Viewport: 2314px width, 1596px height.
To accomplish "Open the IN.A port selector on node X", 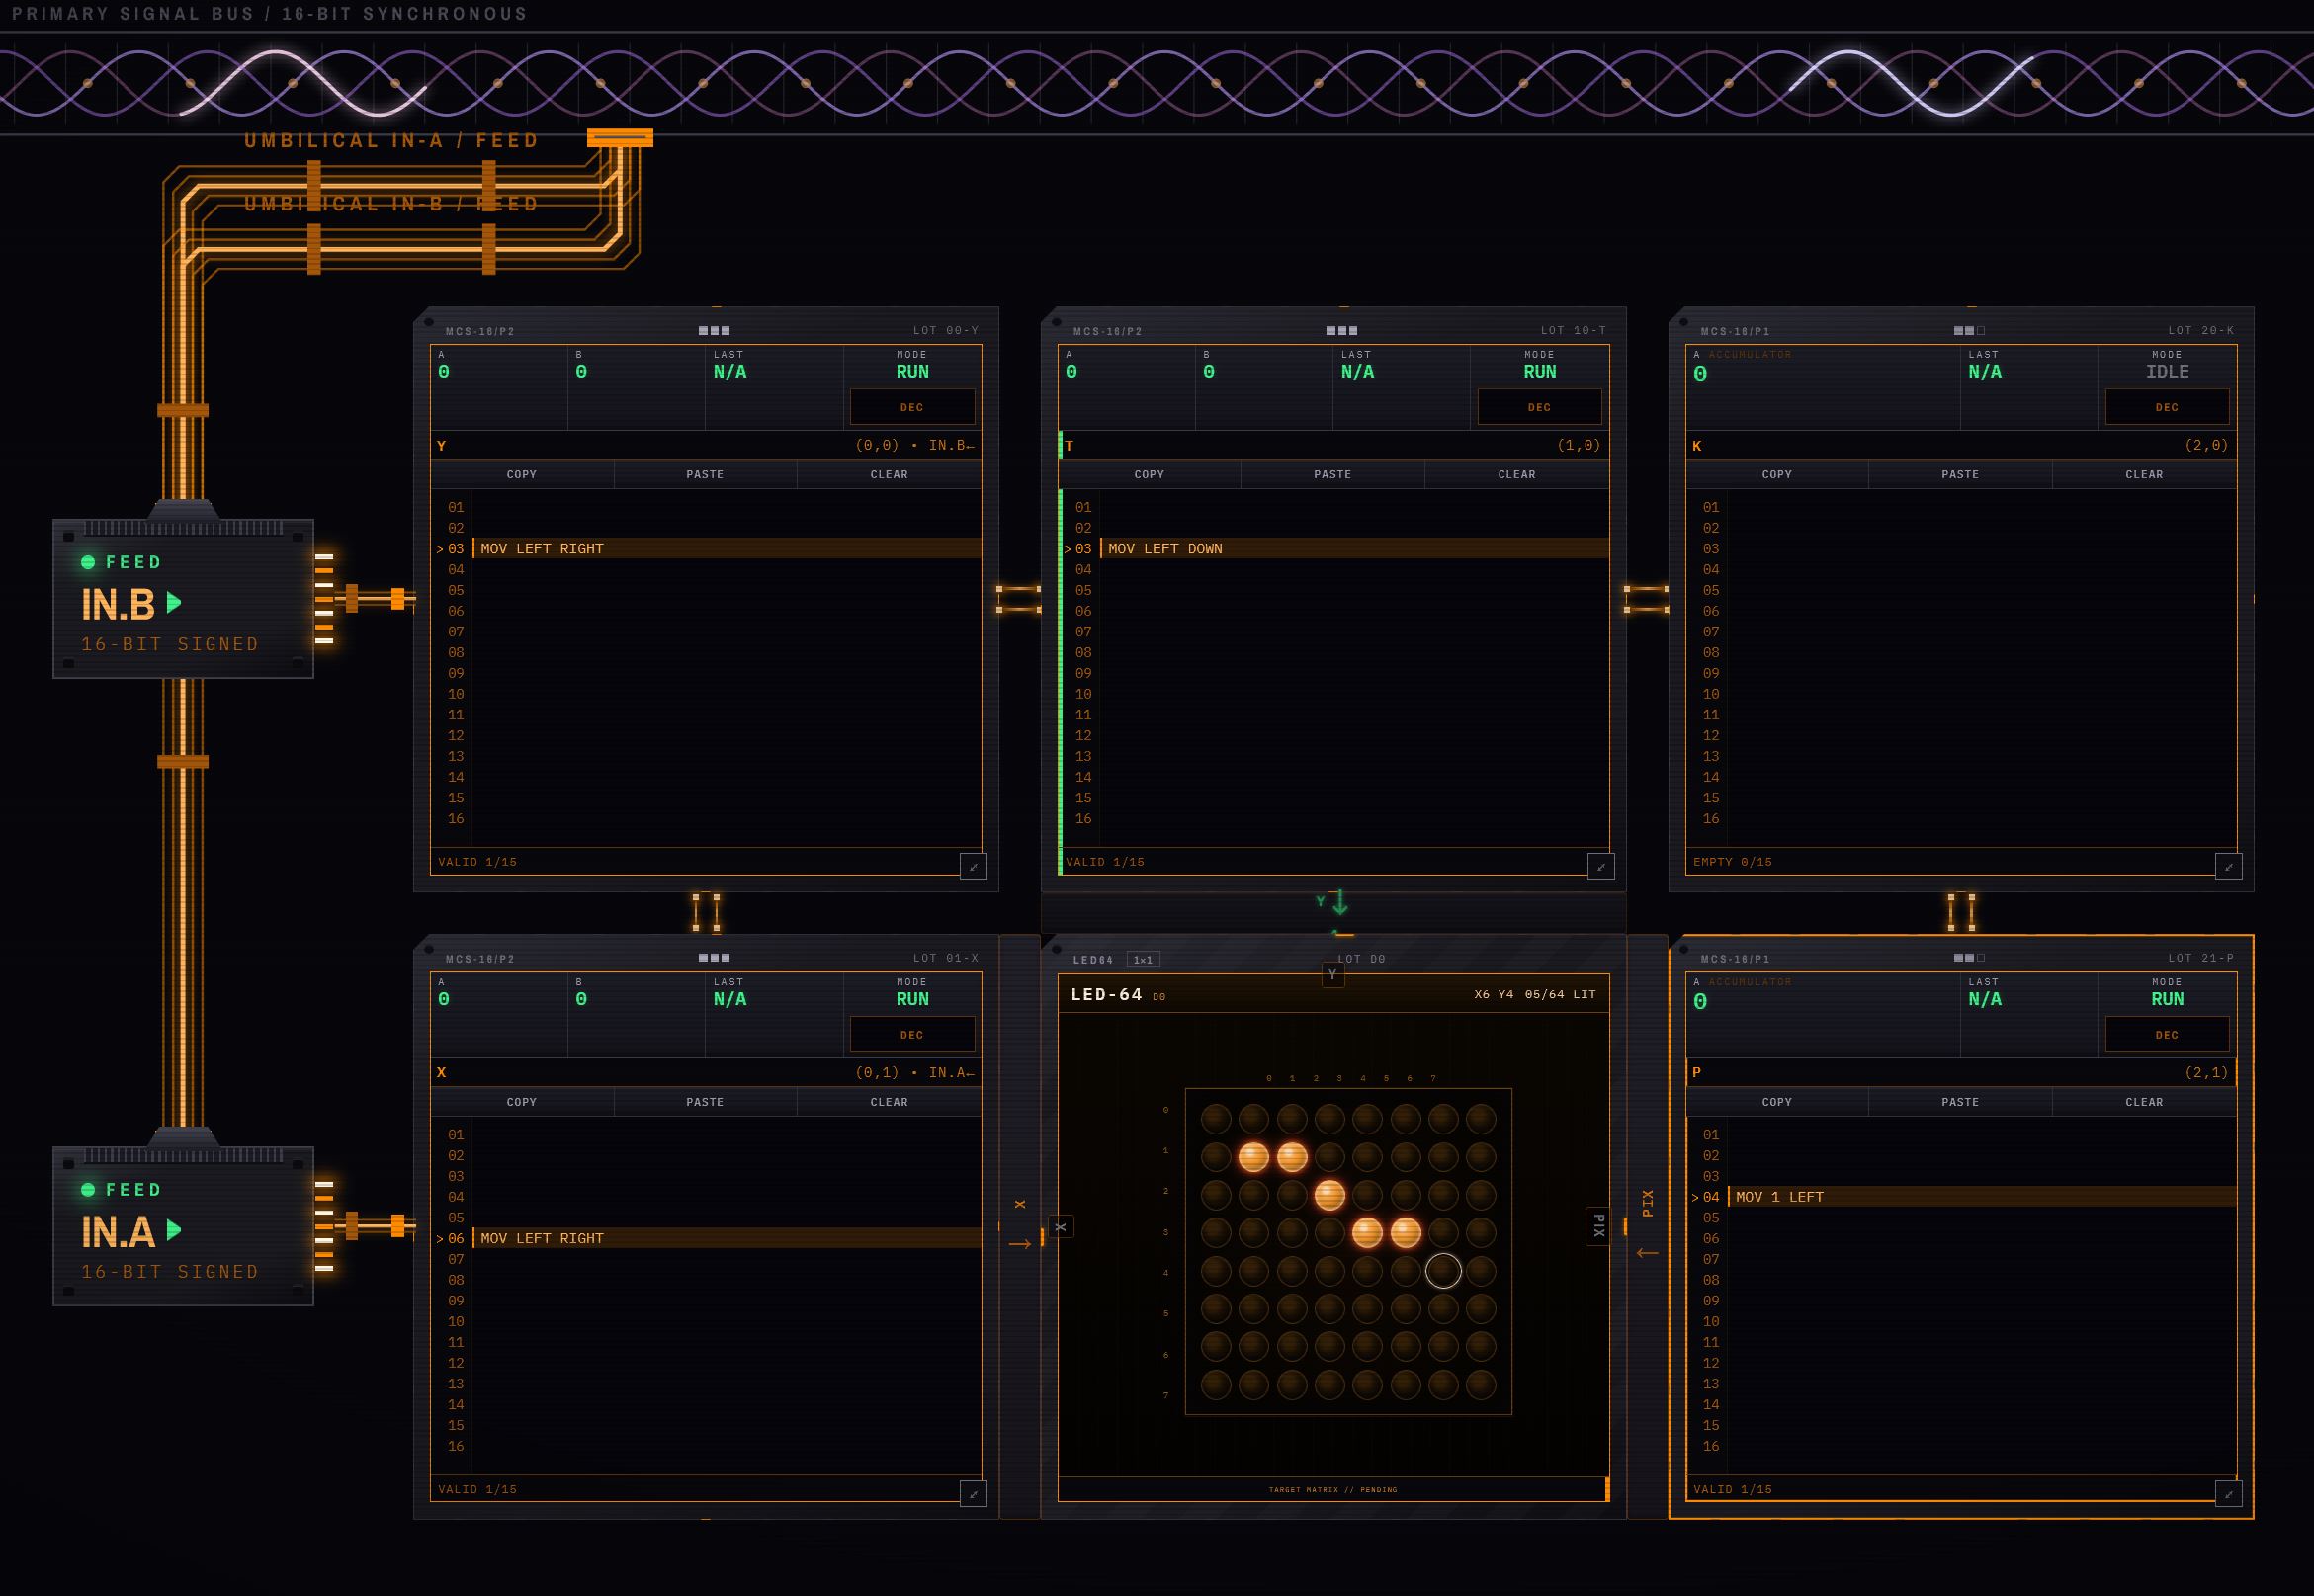I will tap(951, 1072).
